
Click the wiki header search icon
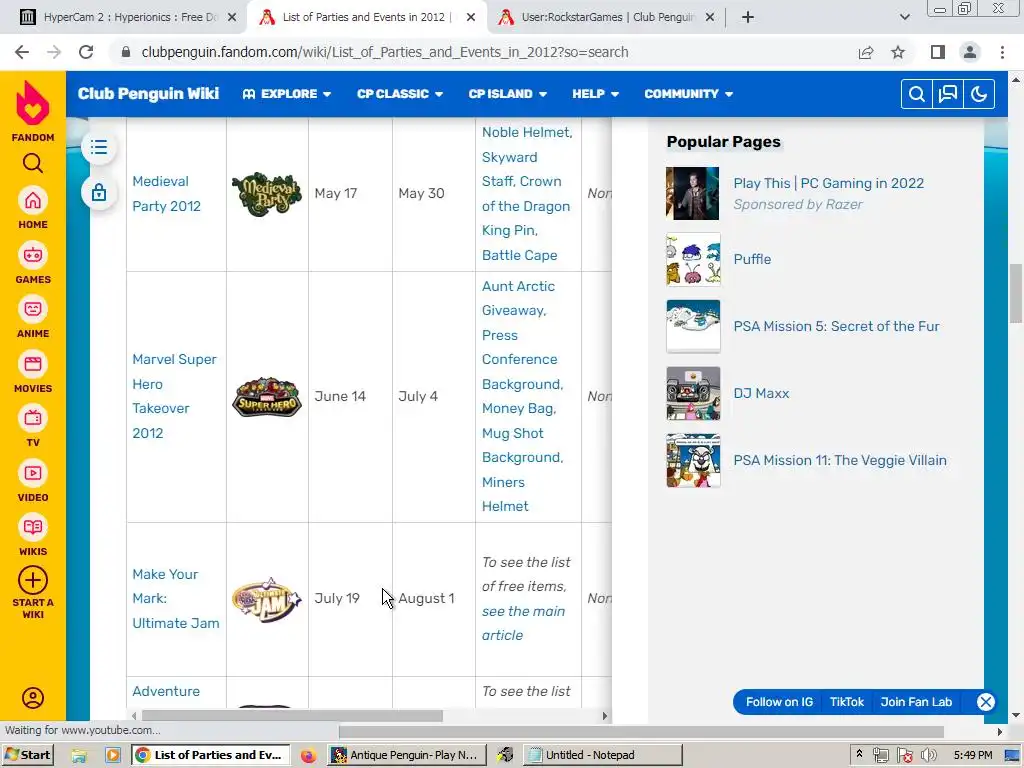[916, 94]
